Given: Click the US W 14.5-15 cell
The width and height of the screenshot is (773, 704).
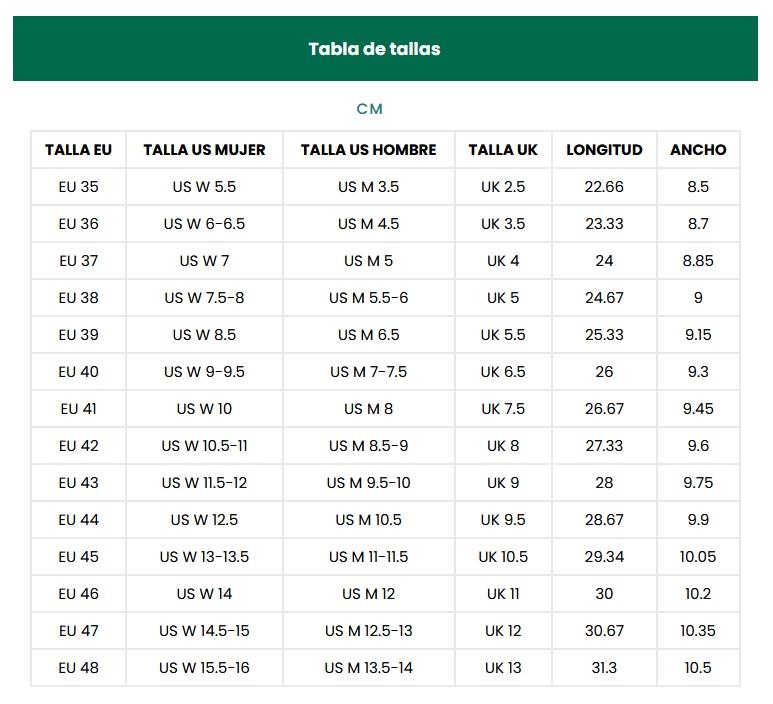Looking at the screenshot, I should pos(204,631).
